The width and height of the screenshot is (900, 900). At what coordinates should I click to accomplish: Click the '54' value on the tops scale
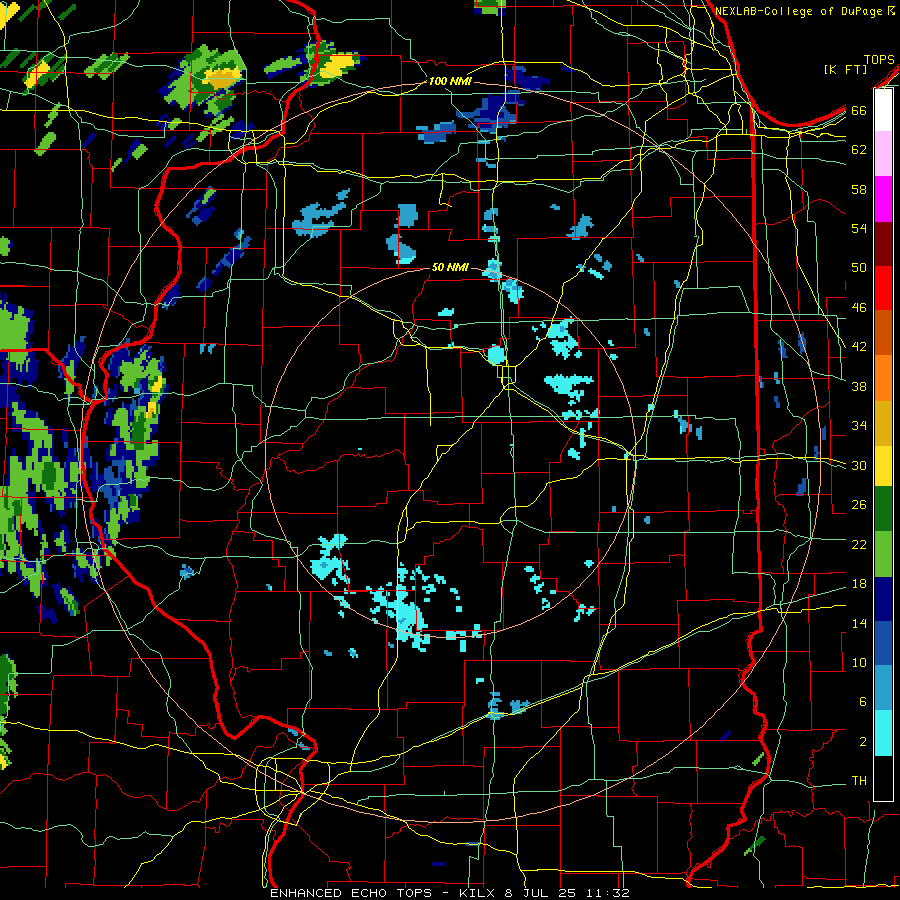(859, 228)
